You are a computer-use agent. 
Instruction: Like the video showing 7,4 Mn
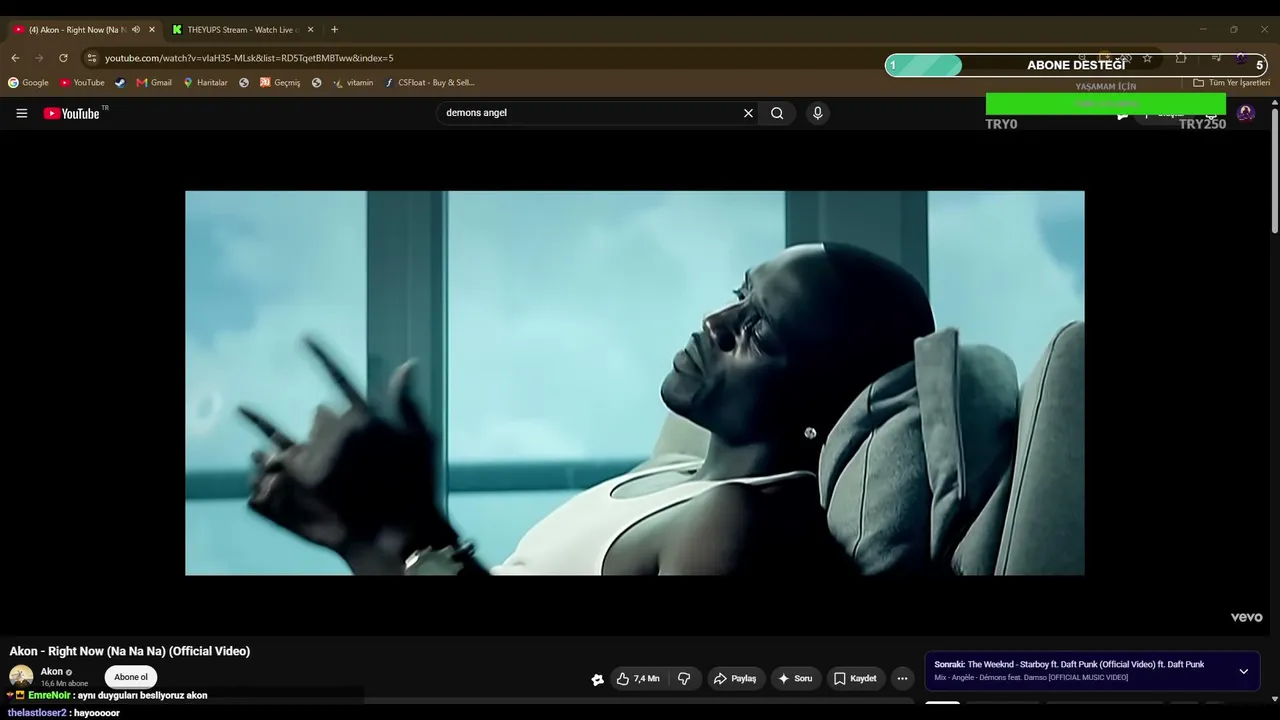[638, 678]
